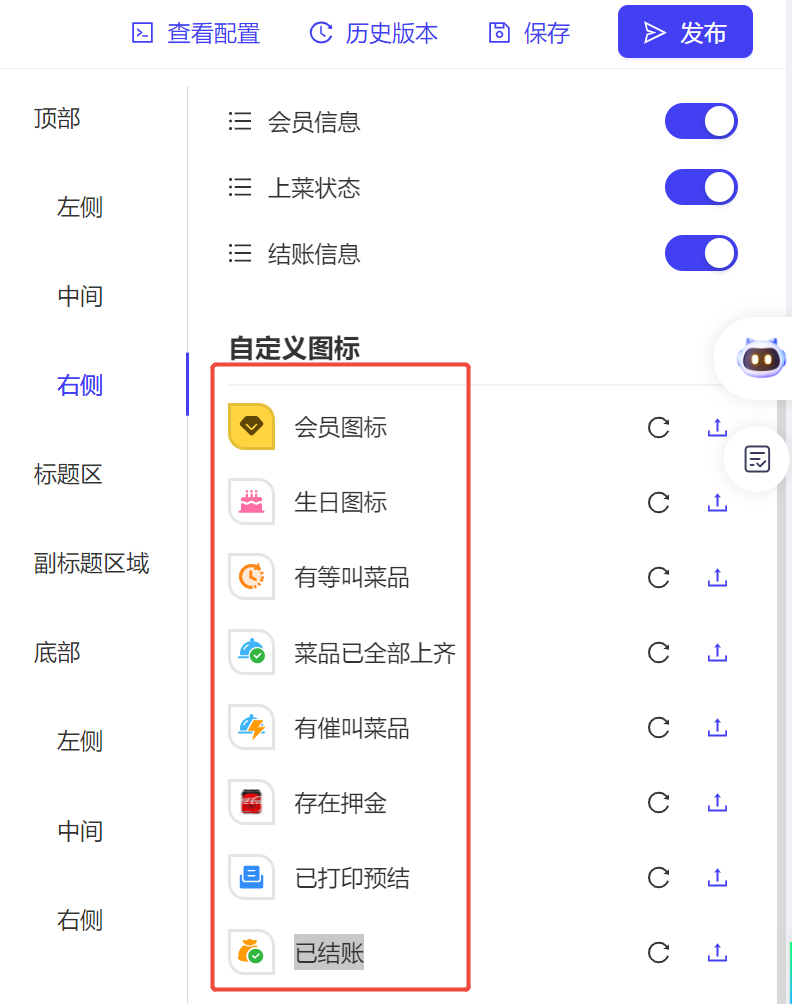
Task: Upload a new 会员图标 icon
Action: 717,427
